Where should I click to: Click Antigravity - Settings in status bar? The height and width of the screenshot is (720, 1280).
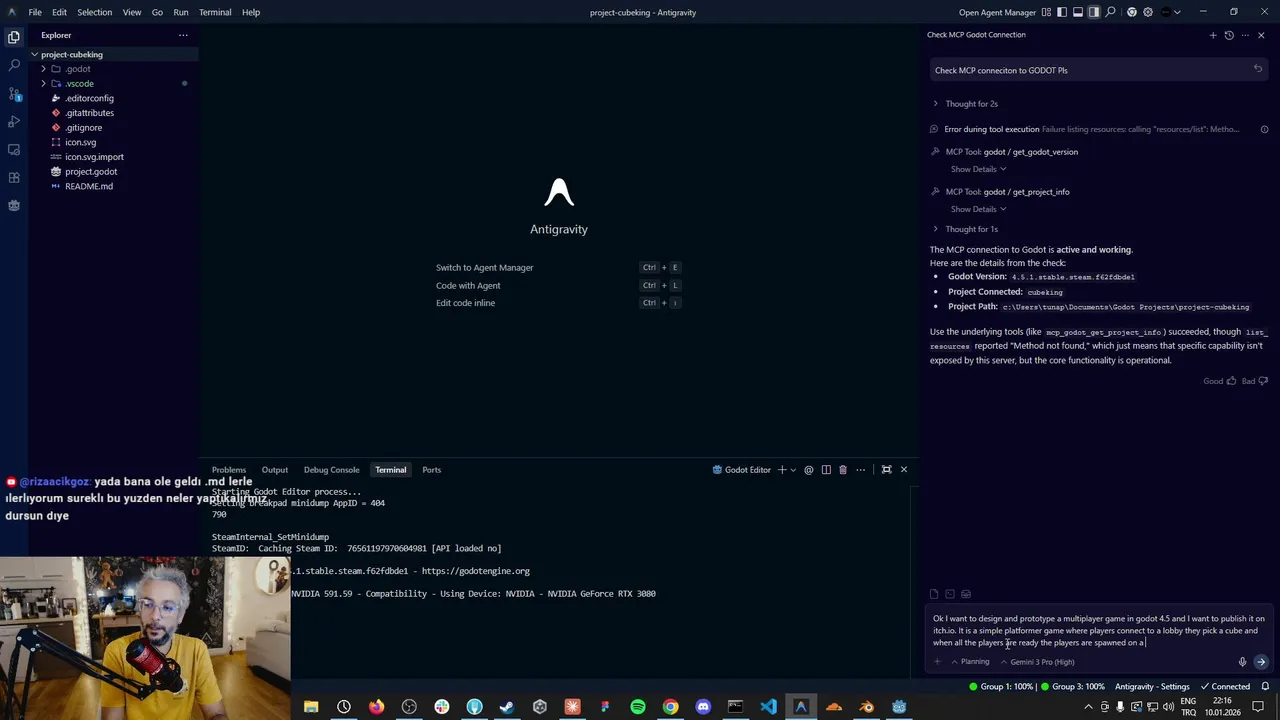(x=1152, y=687)
